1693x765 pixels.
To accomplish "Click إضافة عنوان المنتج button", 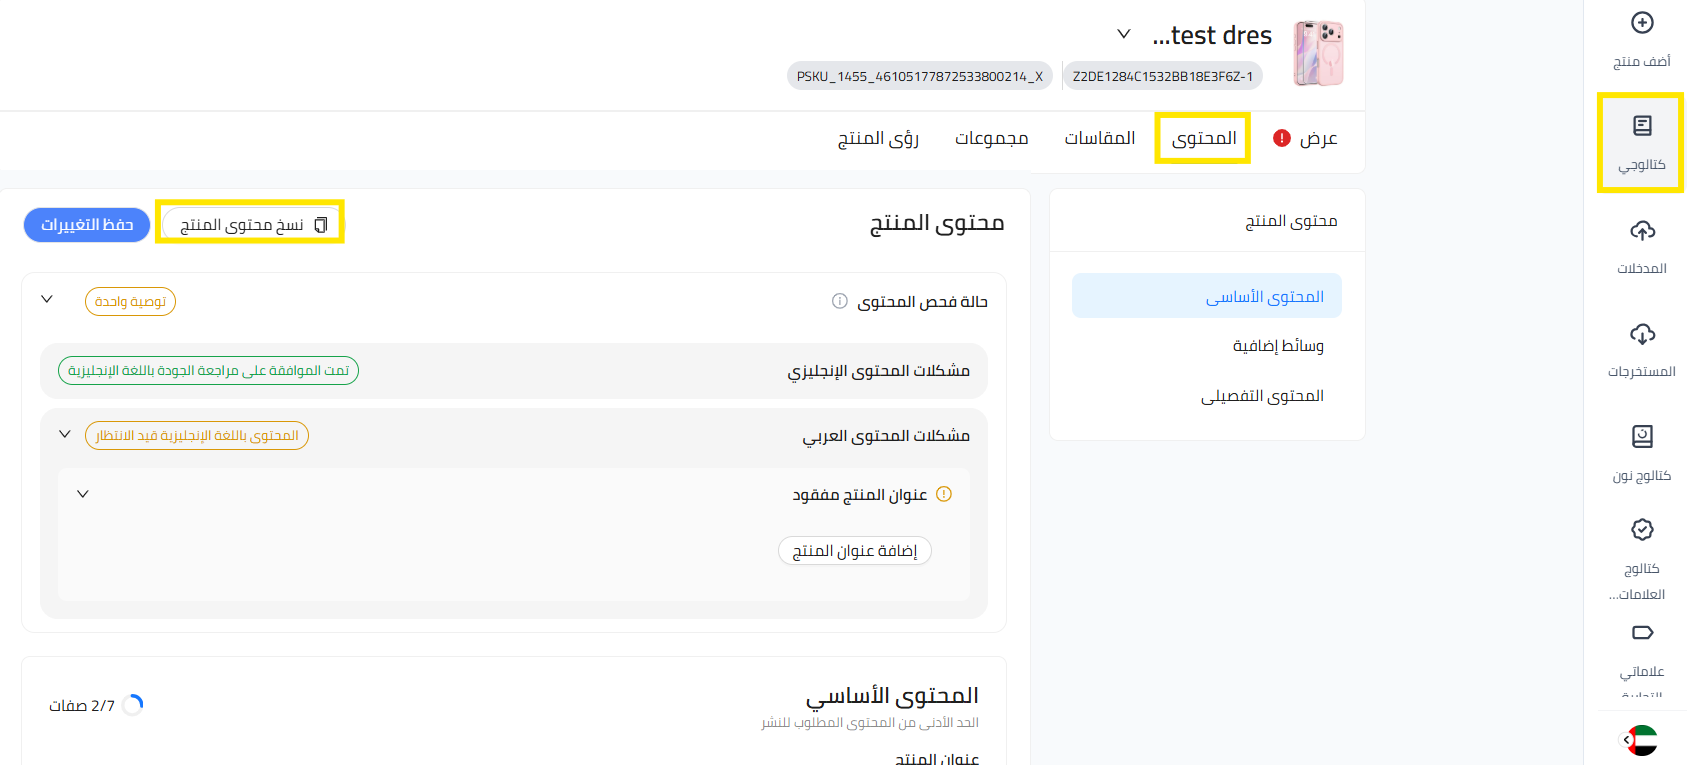I will coord(855,551).
